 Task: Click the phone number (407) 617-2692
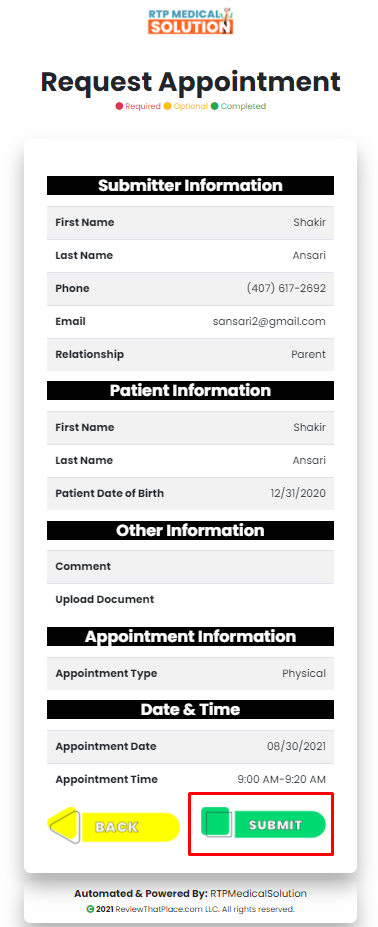click(x=286, y=289)
